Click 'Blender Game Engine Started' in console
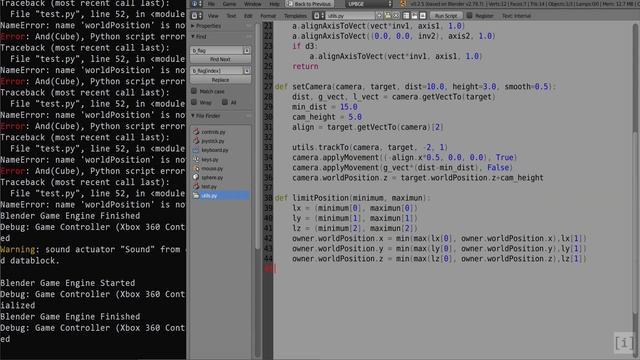Screen dimensions: 640x360 click(x=67, y=283)
